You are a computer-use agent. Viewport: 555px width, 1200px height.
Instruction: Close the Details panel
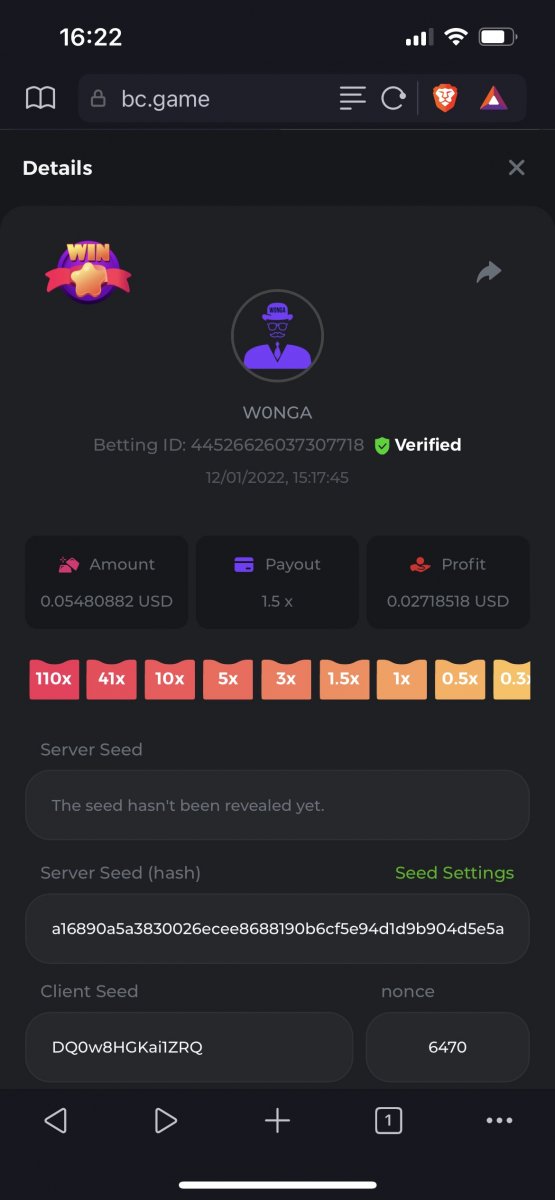click(x=516, y=168)
